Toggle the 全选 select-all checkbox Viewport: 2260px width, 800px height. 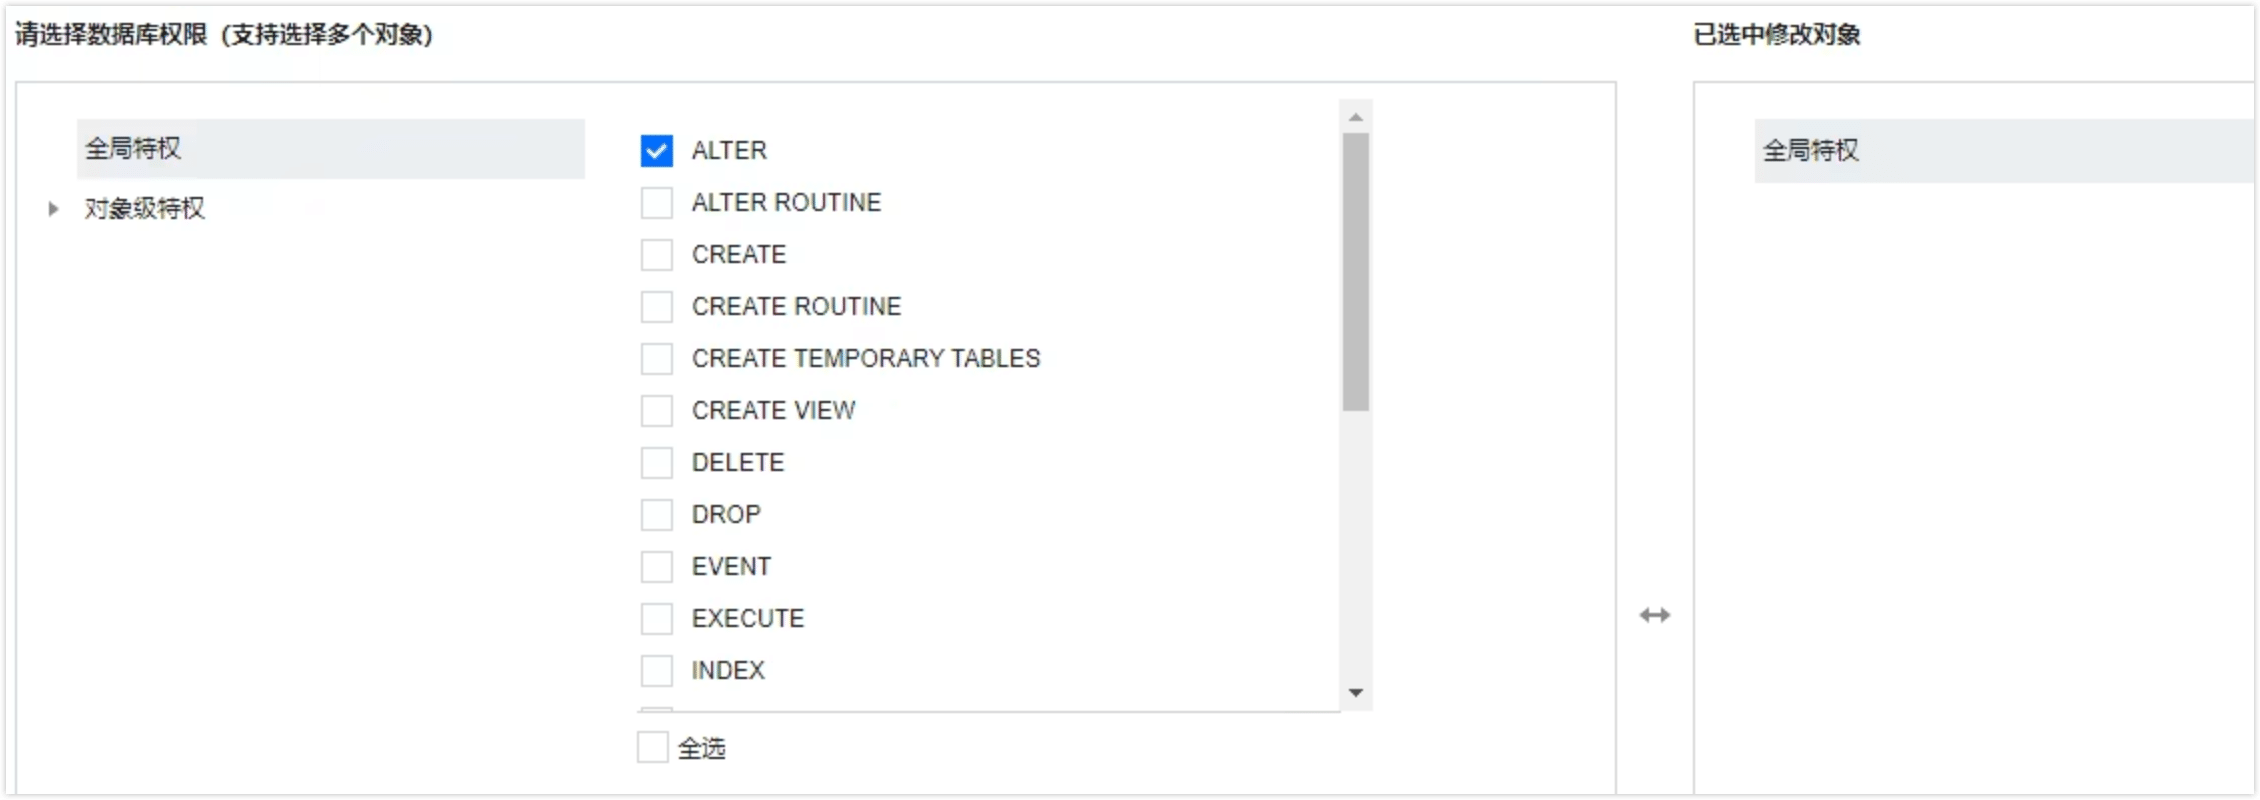pos(653,747)
